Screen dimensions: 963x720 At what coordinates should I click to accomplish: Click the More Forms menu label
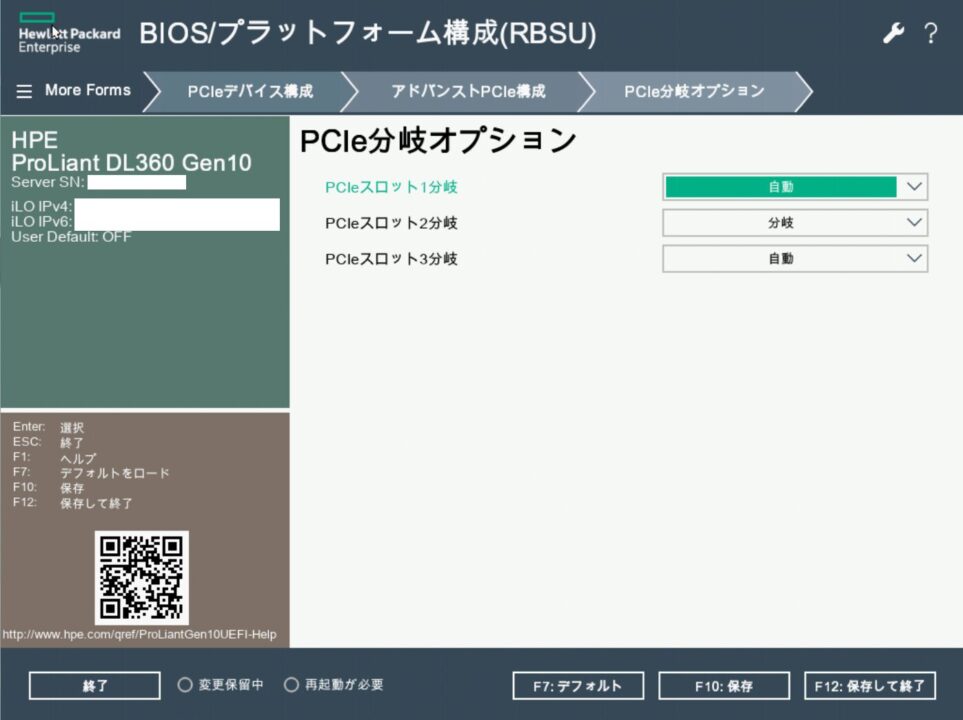(88, 90)
